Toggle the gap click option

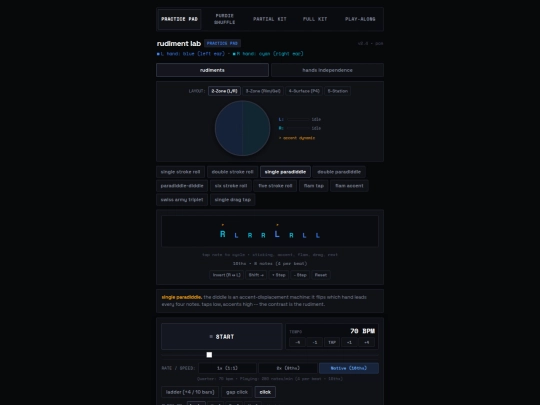(x=237, y=392)
